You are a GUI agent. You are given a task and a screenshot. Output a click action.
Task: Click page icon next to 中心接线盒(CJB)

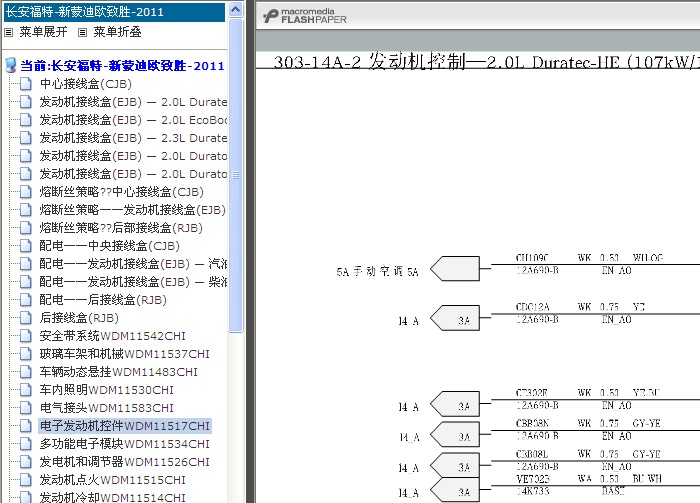pyautogui.click(x=26, y=84)
